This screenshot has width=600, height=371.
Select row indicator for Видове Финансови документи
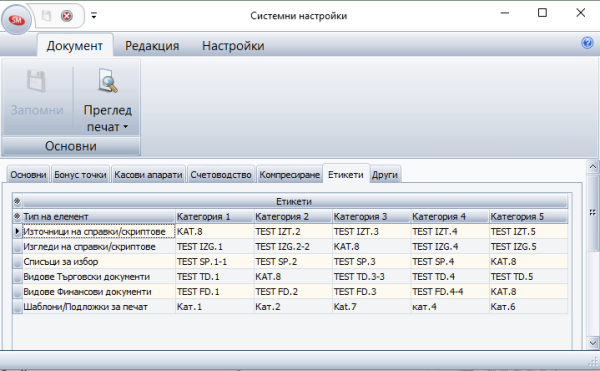coord(17,291)
